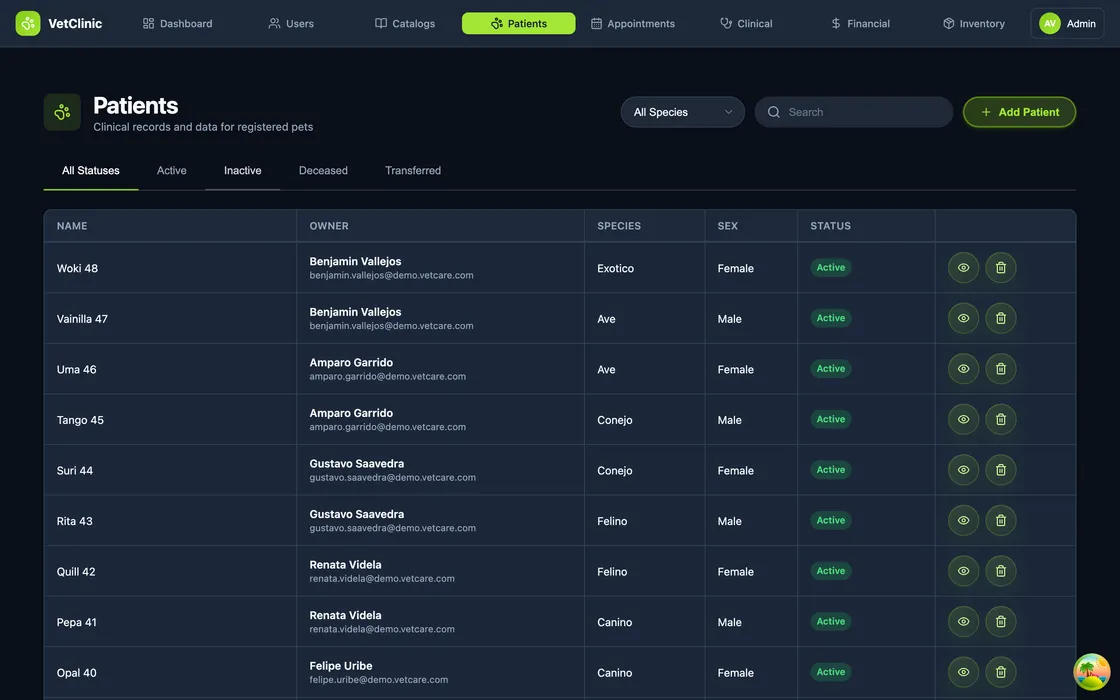The image size is (1120, 700).
Task: Click the Add Patient button
Action: pos(1019,112)
